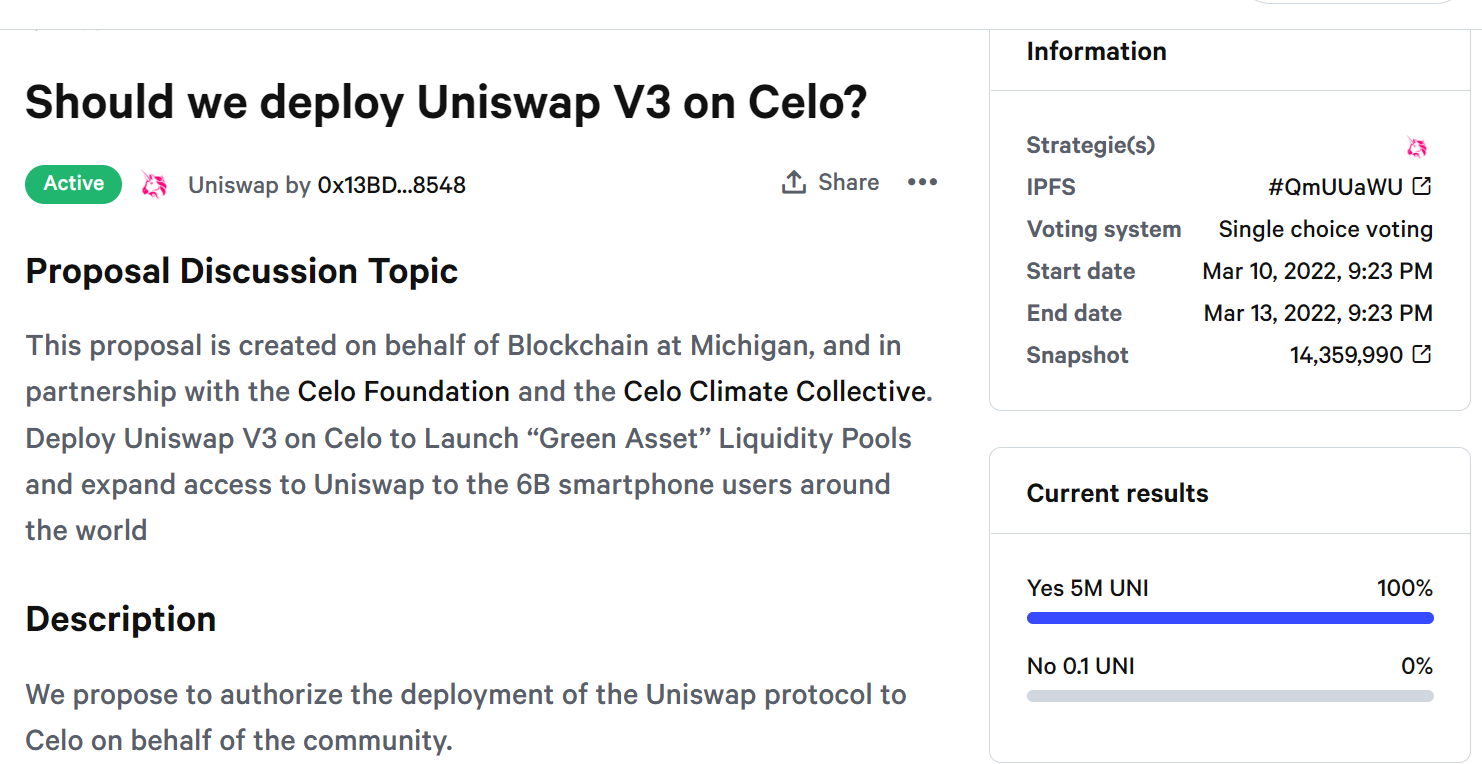Open the Celo Foundation link
Image resolution: width=1482 pixels, height=764 pixels.
pos(404,391)
